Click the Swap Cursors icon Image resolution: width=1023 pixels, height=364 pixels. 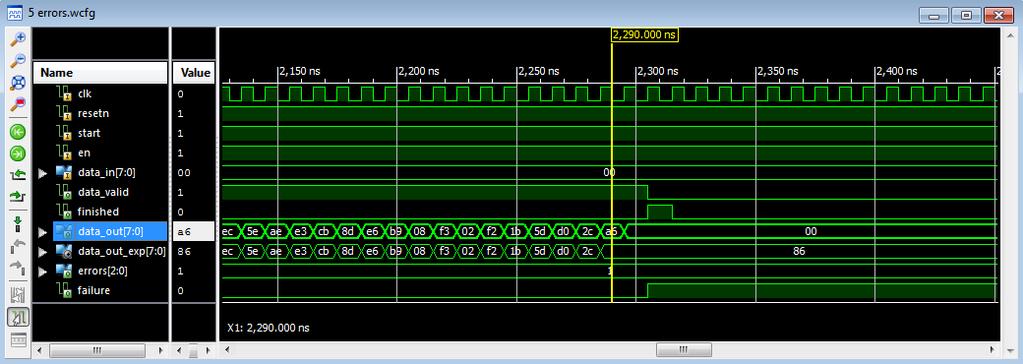[x=18, y=295]
